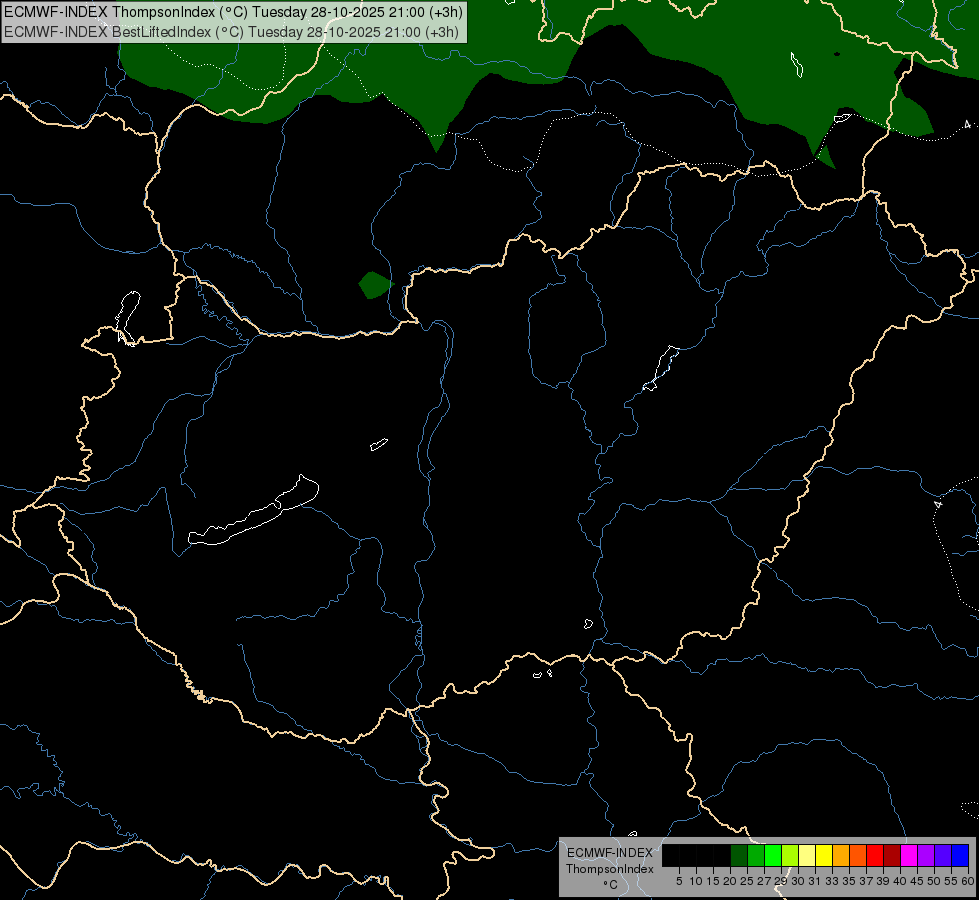This screenshot has height=900, width=979.
Task: Select the magenta 40–45 legend swatch
Action: pos(909,855)
